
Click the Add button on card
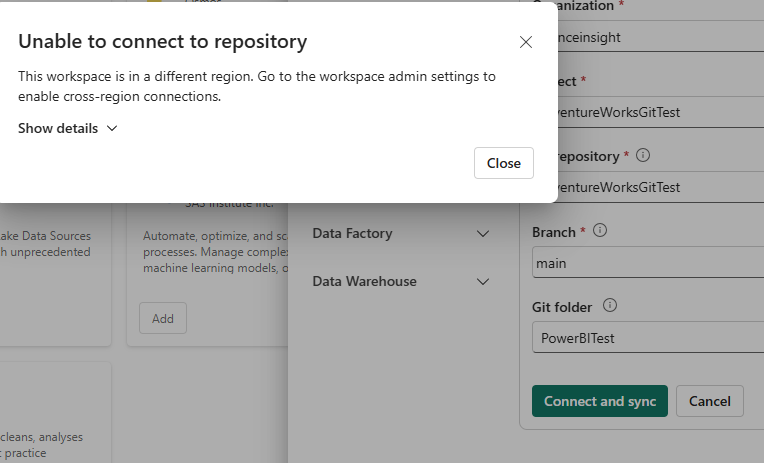163,318
